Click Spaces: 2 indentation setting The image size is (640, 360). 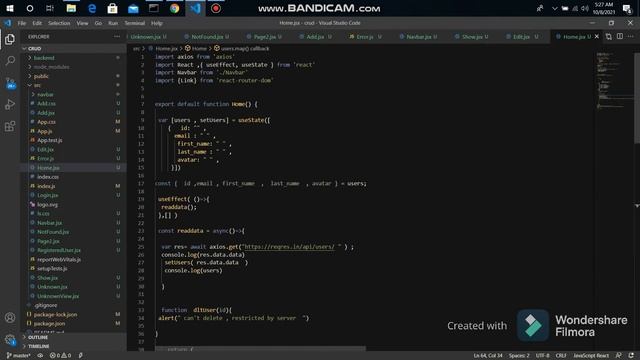click(x=519, y=356)
